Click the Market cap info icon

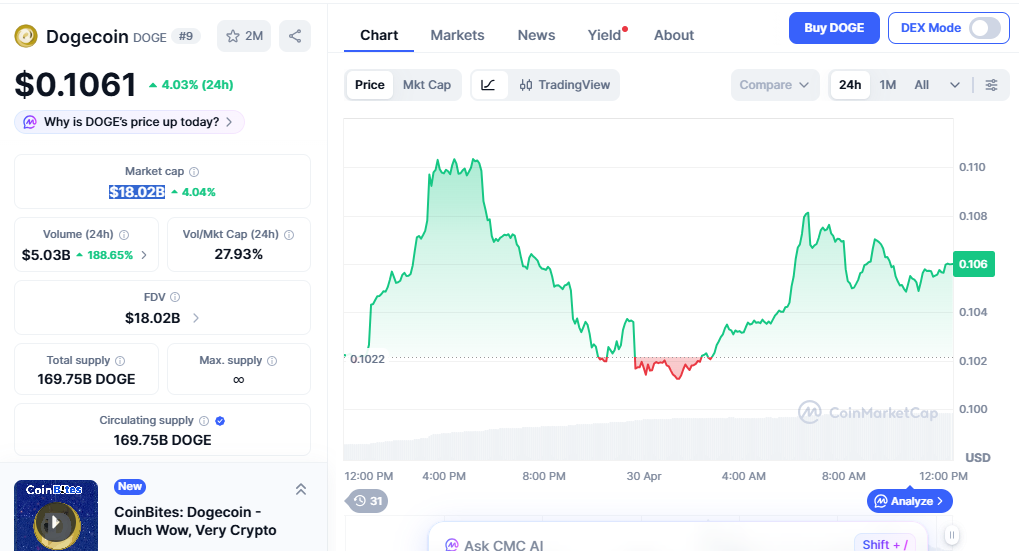(194, 172)
